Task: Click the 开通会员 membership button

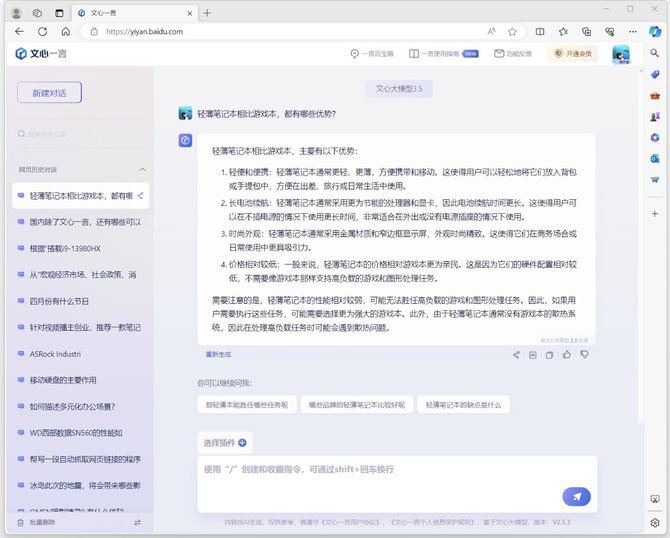Action: (573, 54)
